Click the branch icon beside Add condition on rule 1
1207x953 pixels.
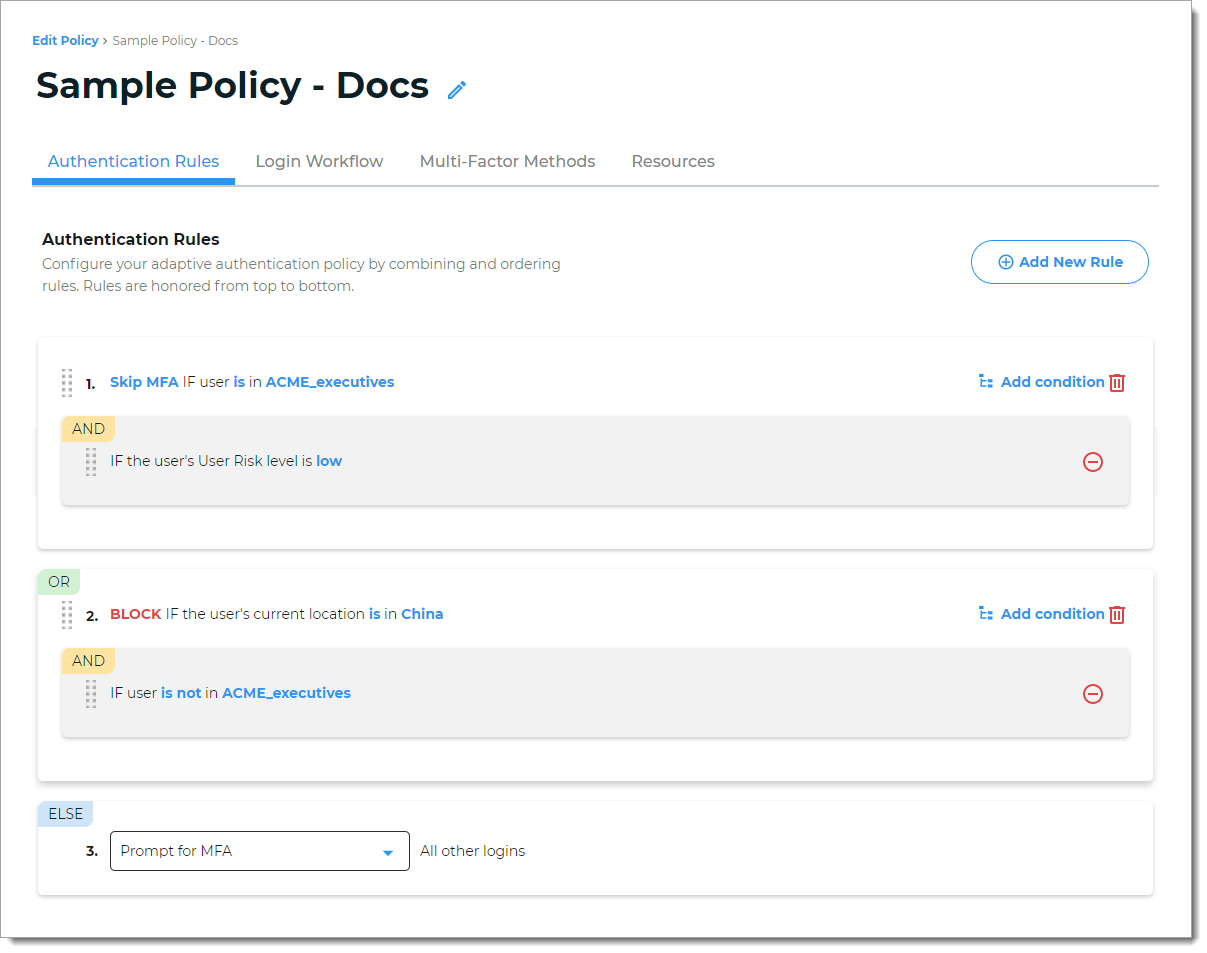[x=987, y=382]
